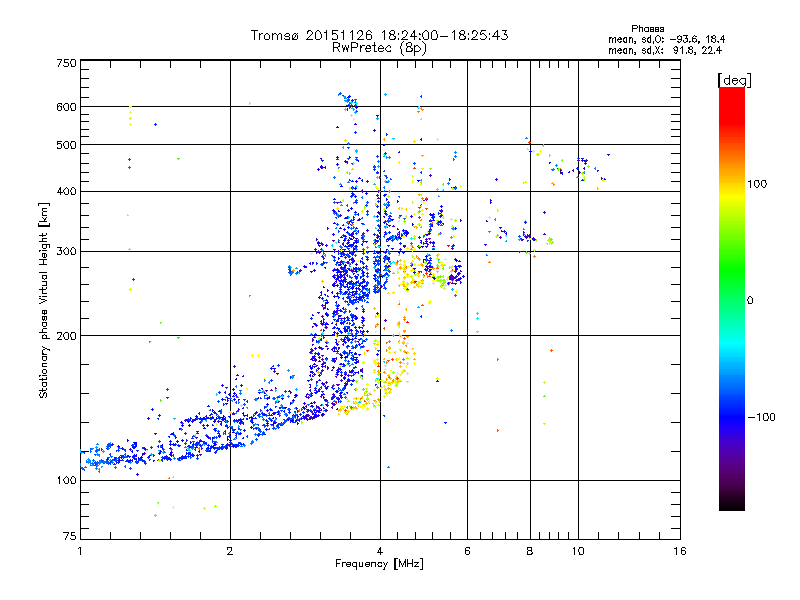Select the "mean, sd,O: -93.6, 18.4" line
The width and height of the screenshot is (800, 600).
[666, 39]
